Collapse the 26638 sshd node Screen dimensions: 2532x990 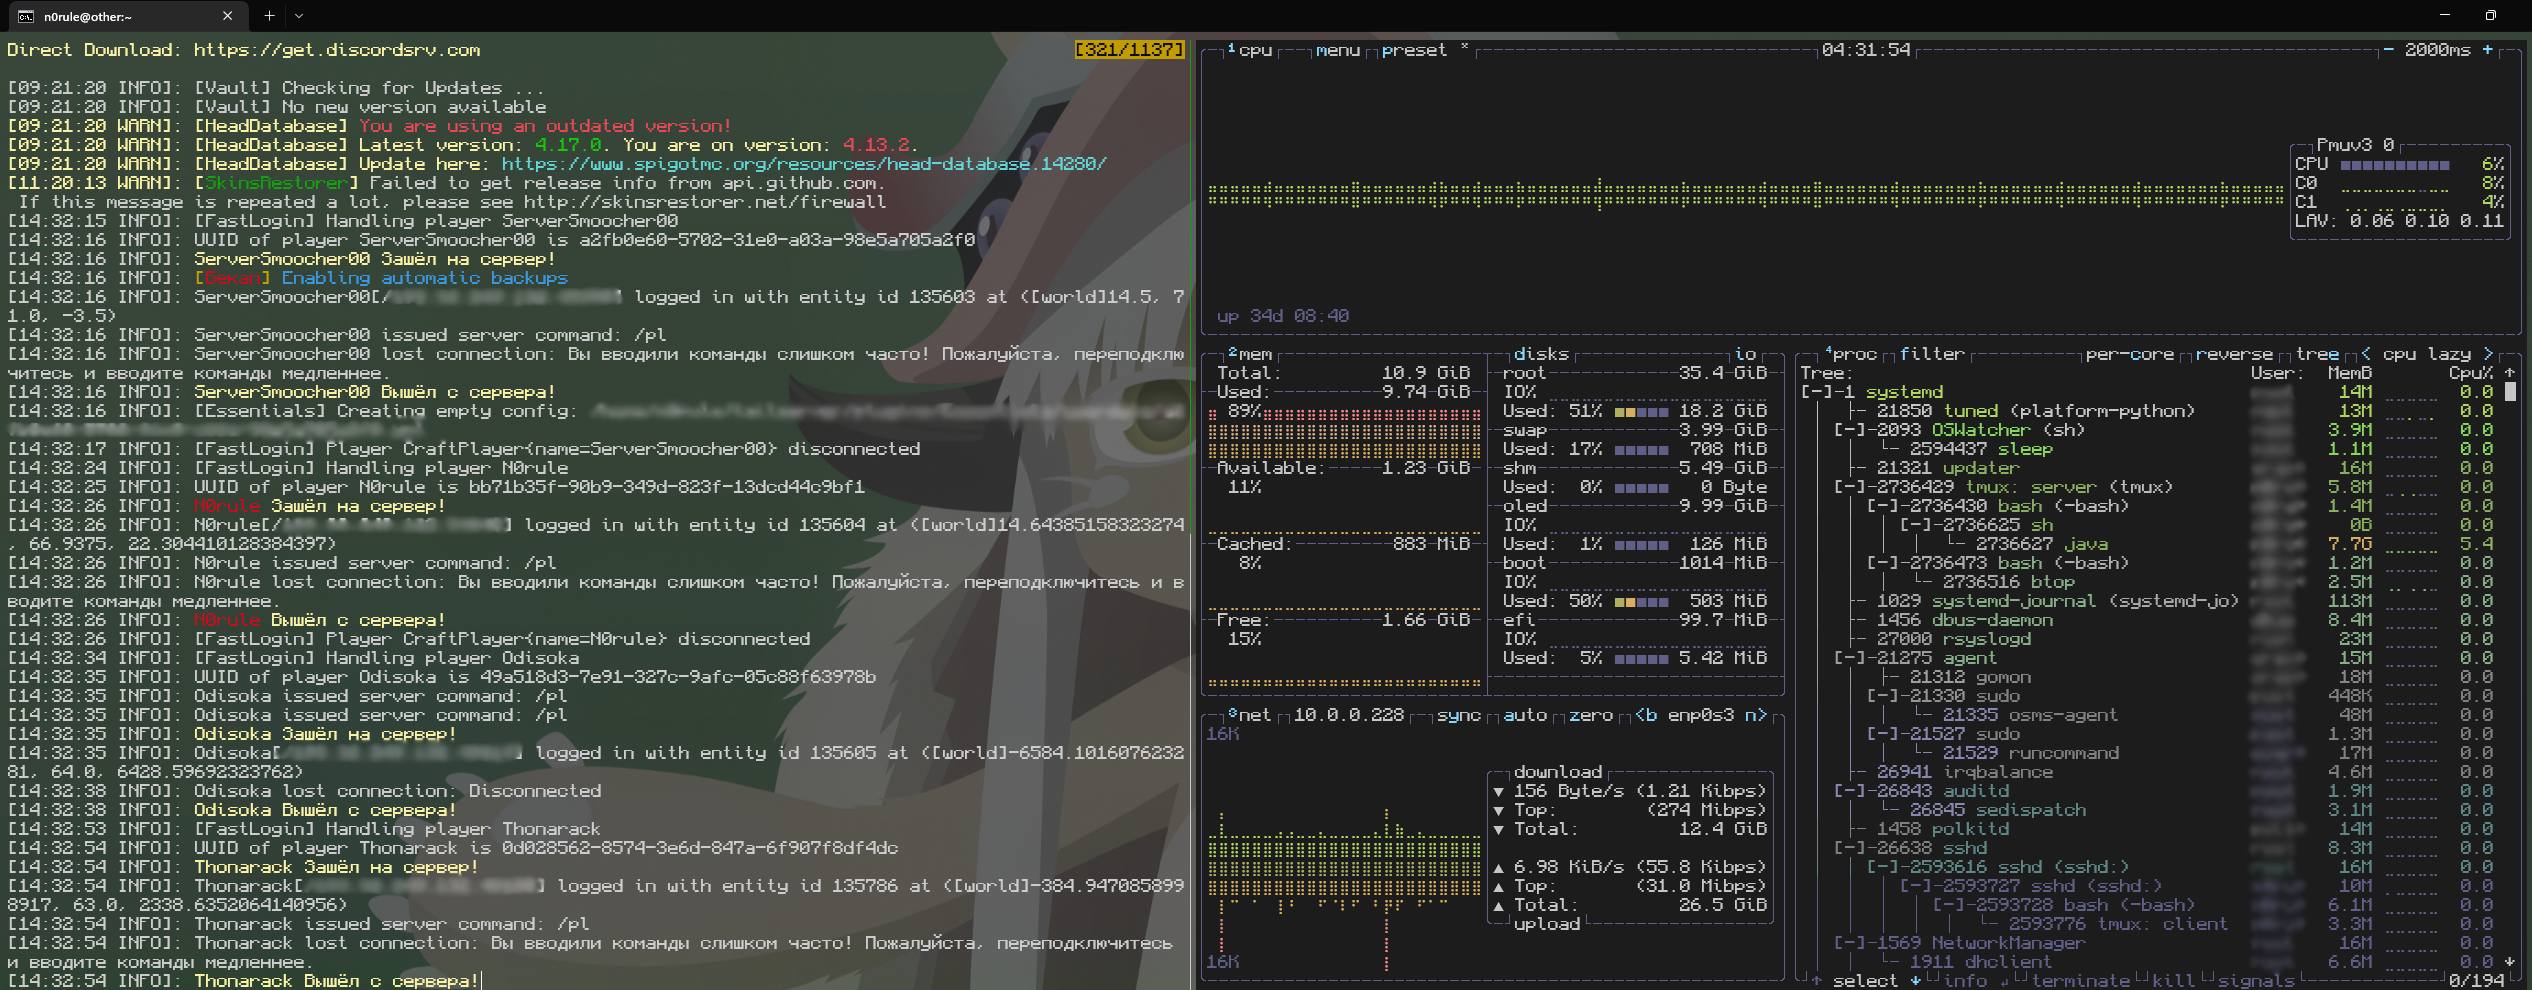pyautogui.click(x=1850, y=848)
